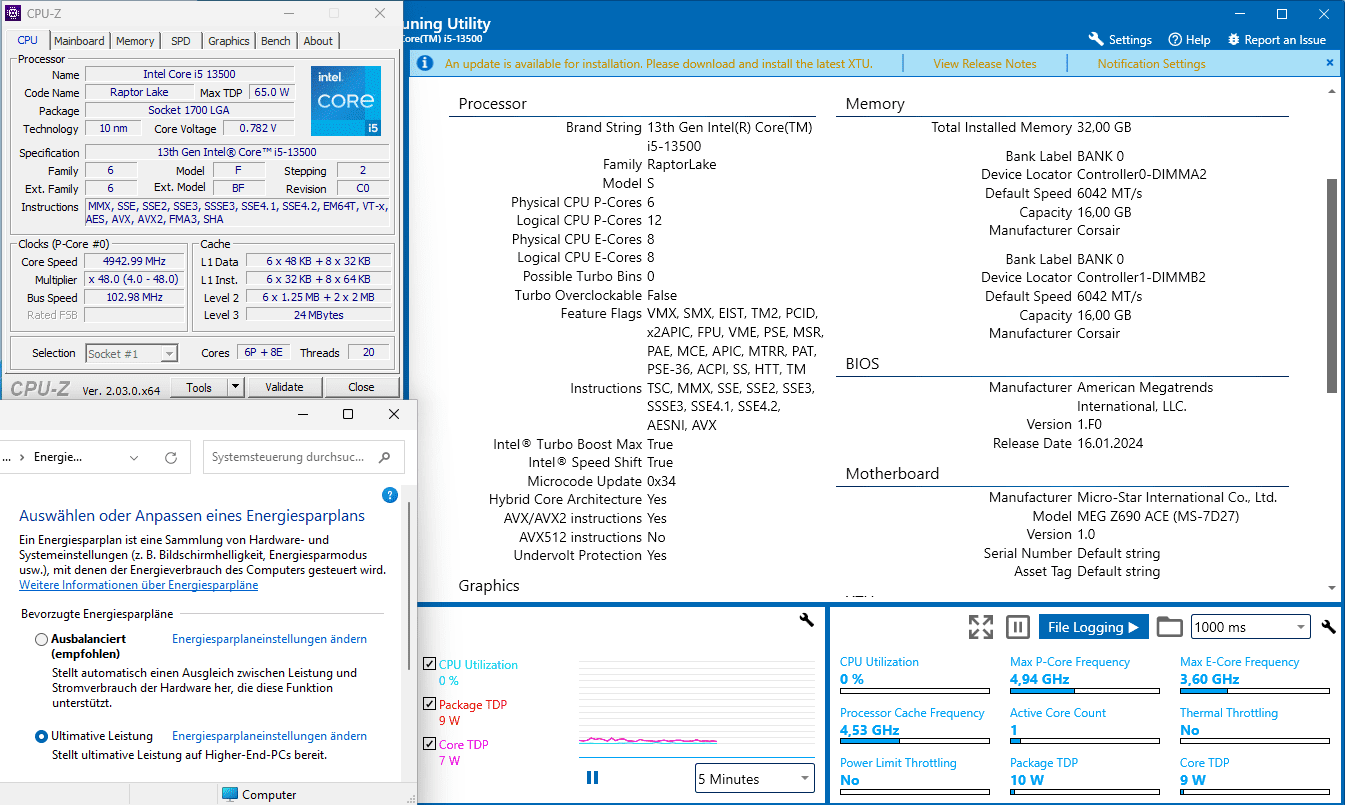Pause the graph below the chart
The height and width of the screenshot is (805, 1345).
point(592,777)
